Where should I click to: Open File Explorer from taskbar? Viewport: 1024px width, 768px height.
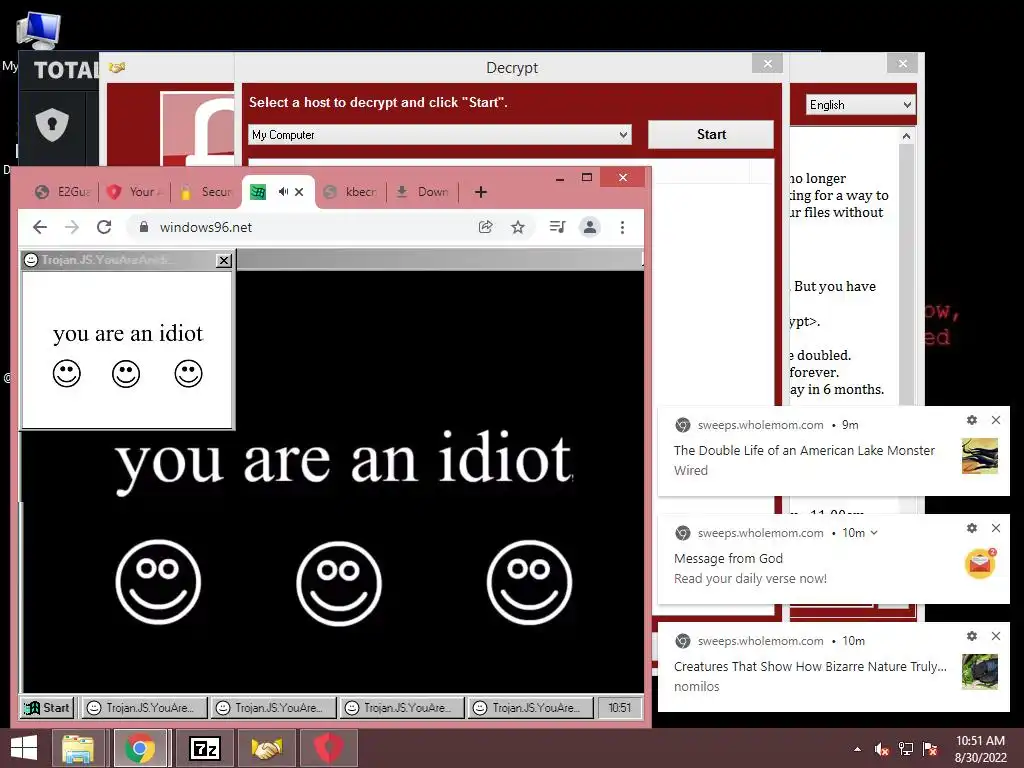[78, 748]
